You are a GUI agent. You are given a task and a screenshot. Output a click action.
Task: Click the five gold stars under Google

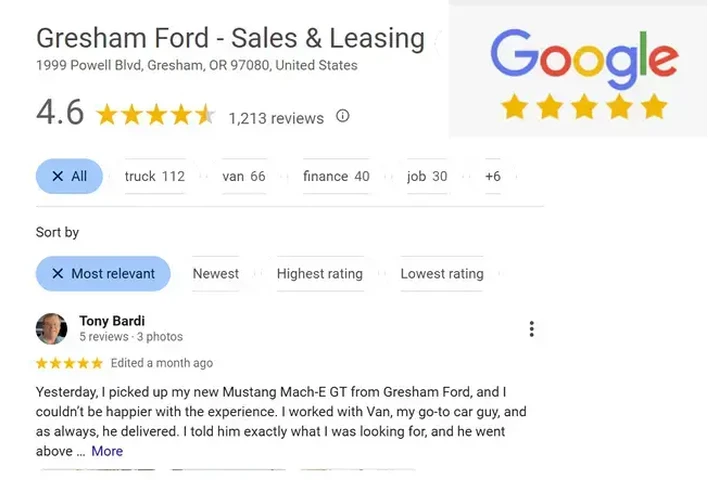584,107
